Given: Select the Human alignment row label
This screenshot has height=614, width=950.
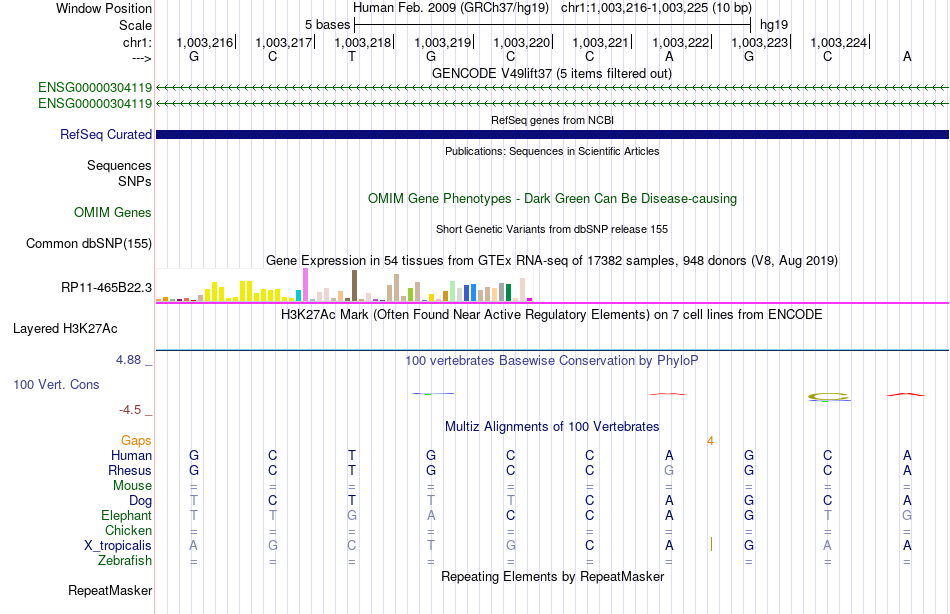Looking at the screenshot, I should coord(131,455).
